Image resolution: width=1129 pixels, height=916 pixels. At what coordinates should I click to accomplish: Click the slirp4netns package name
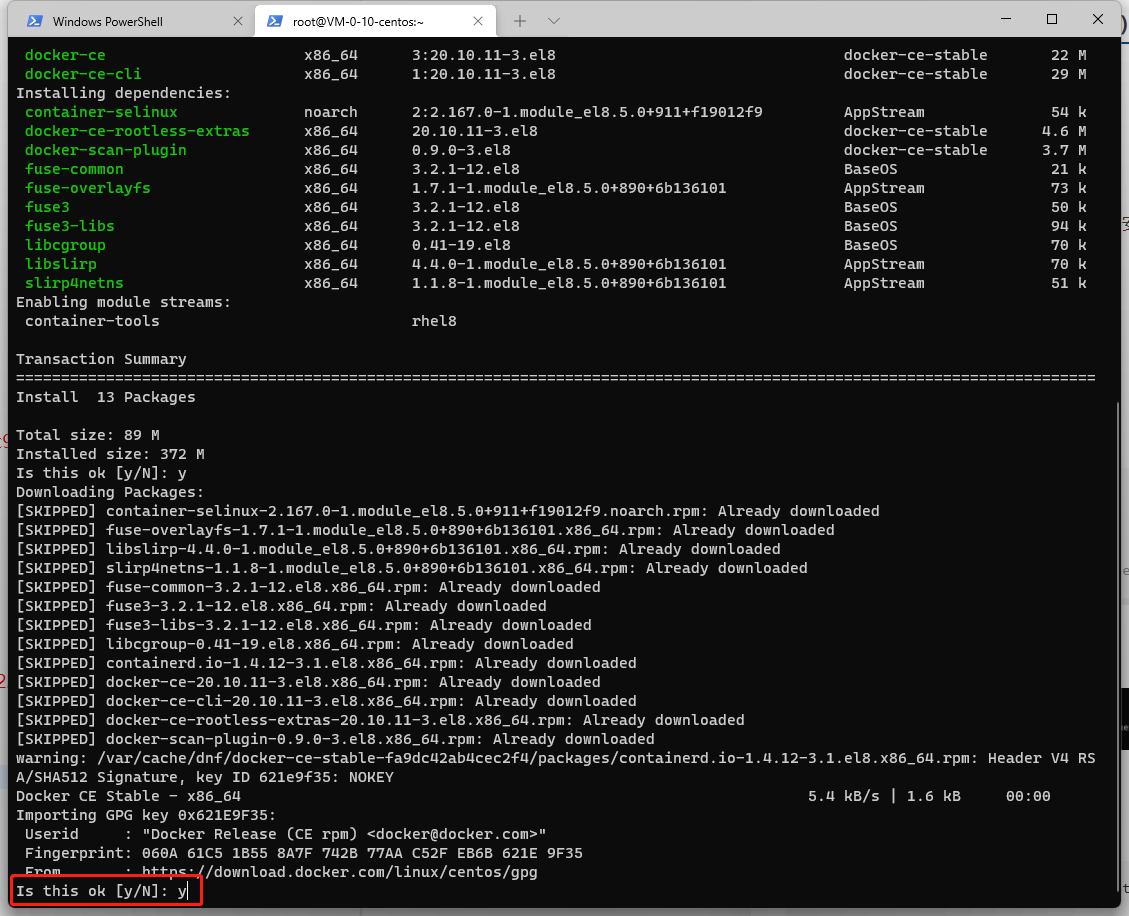click(74, 283)
